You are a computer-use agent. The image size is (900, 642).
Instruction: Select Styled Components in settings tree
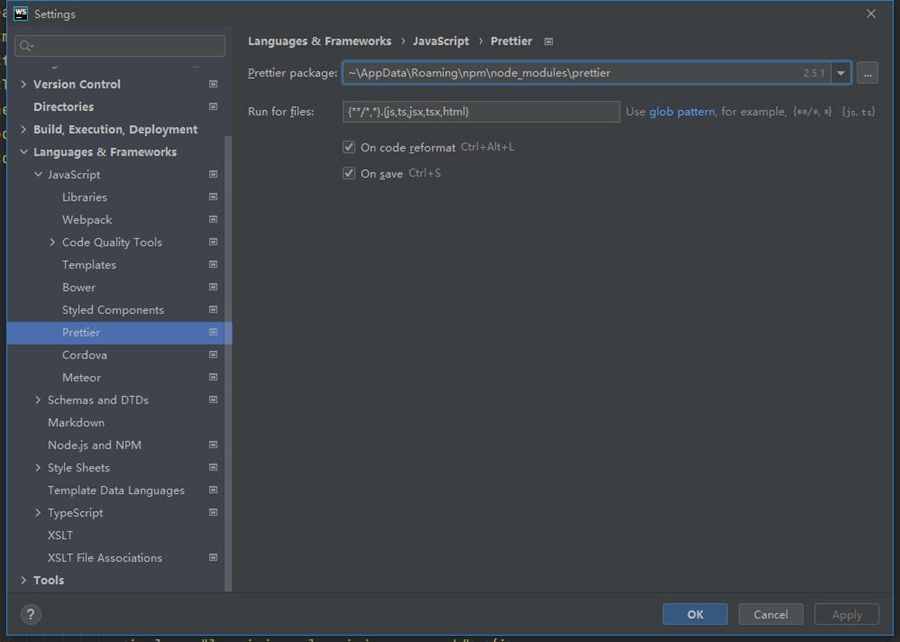coord(112,310)
